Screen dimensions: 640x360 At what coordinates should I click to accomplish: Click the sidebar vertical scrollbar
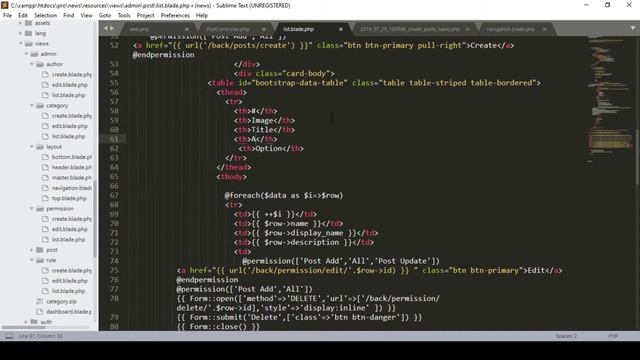click(x=95, y=220)
